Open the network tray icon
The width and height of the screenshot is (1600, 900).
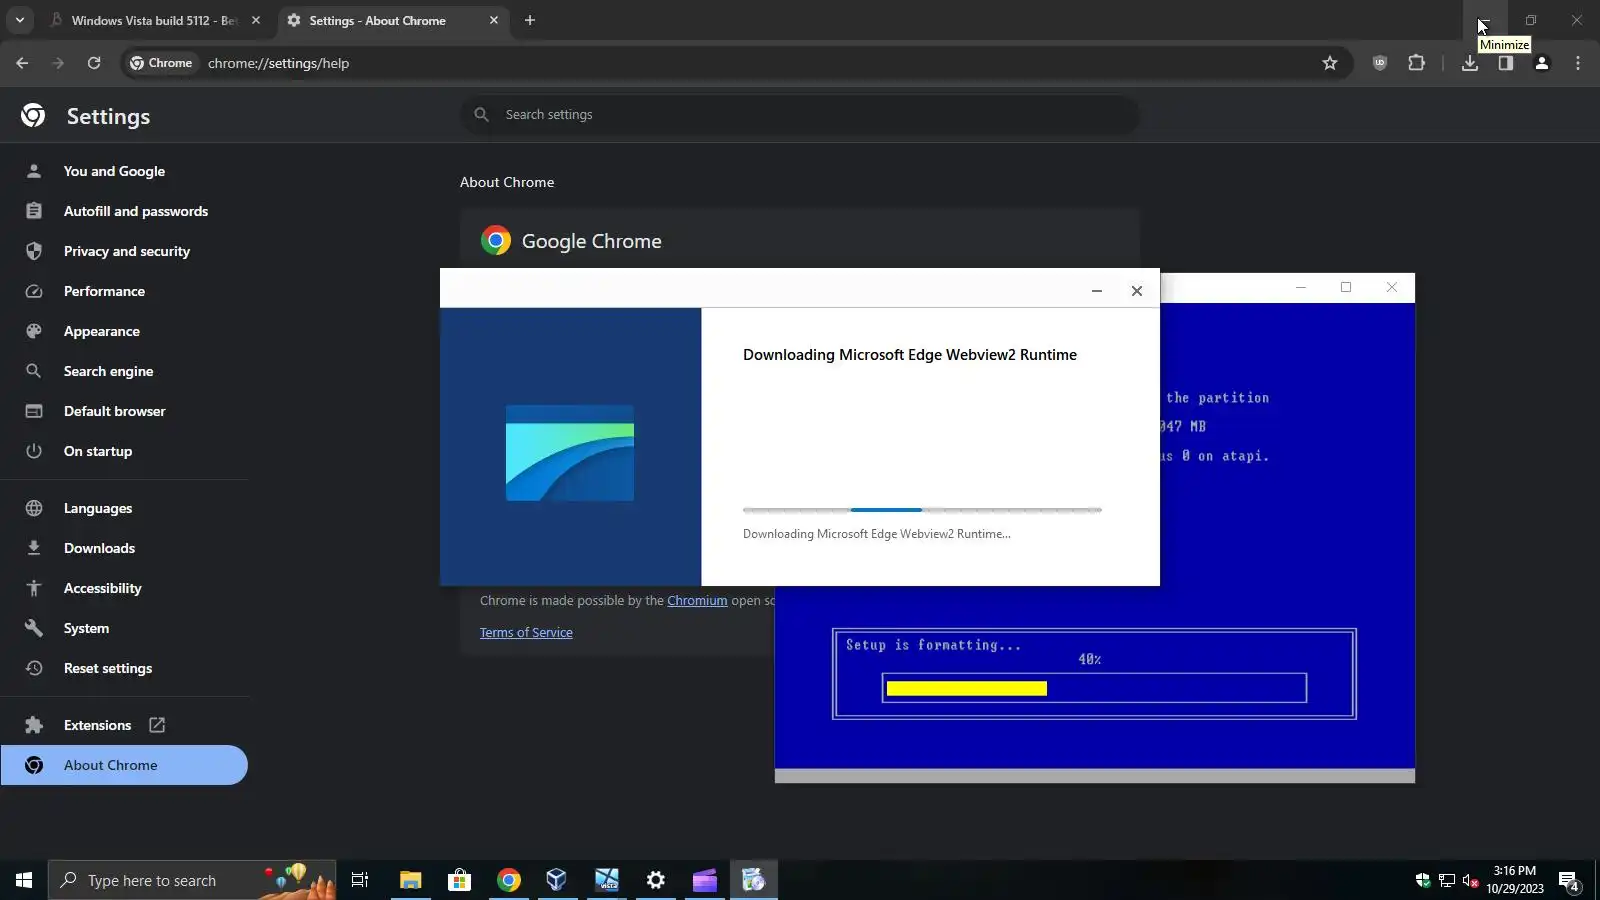pyautogui.click(x=1447, y=880)
